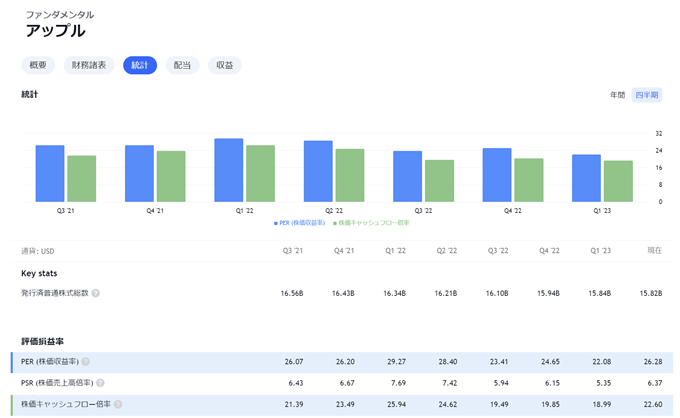This screenshot has height=418, width=680.
Task: Toggle 株価キャッシュフロー倍率 series in chart legend
Action: coord(371,223)
